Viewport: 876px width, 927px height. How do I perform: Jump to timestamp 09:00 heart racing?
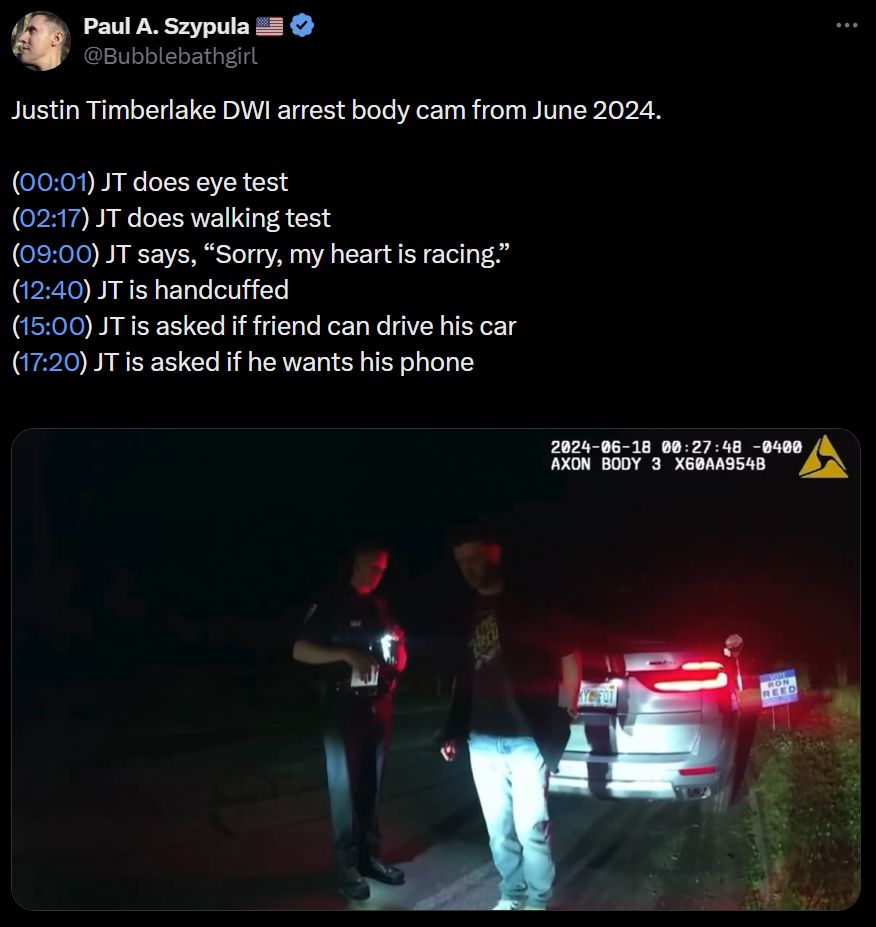point(56,254)
